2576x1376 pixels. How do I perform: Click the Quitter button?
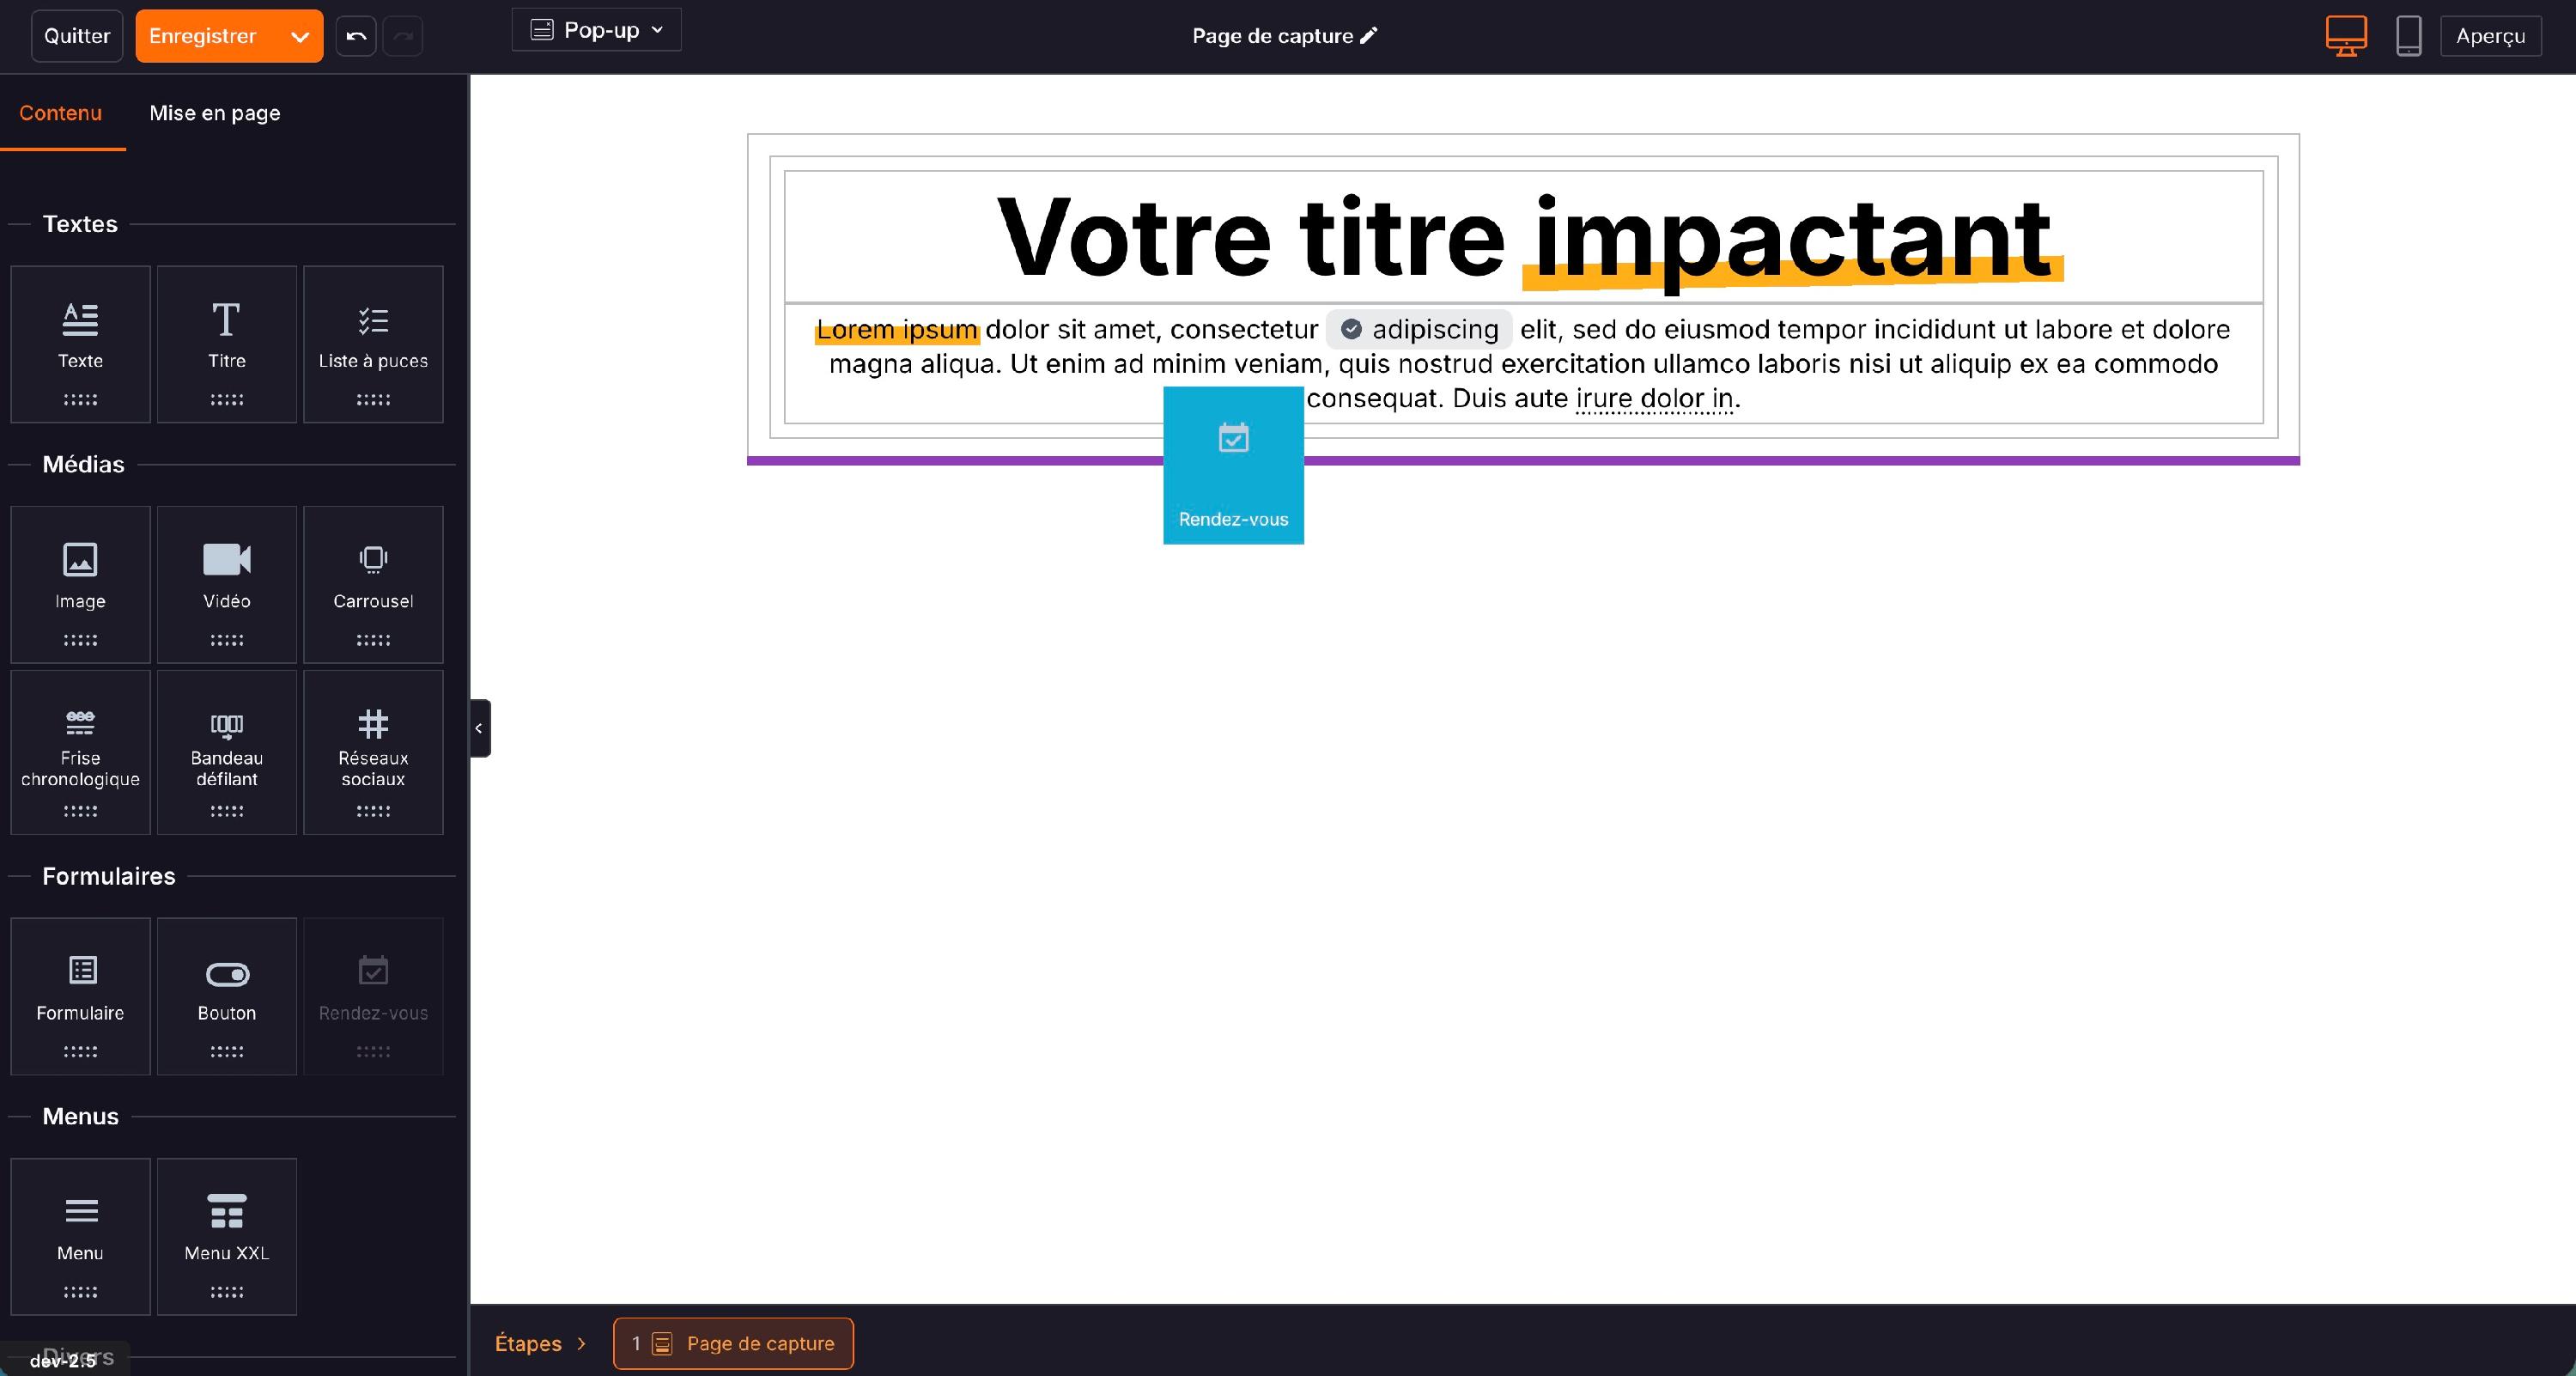(77, 36)
